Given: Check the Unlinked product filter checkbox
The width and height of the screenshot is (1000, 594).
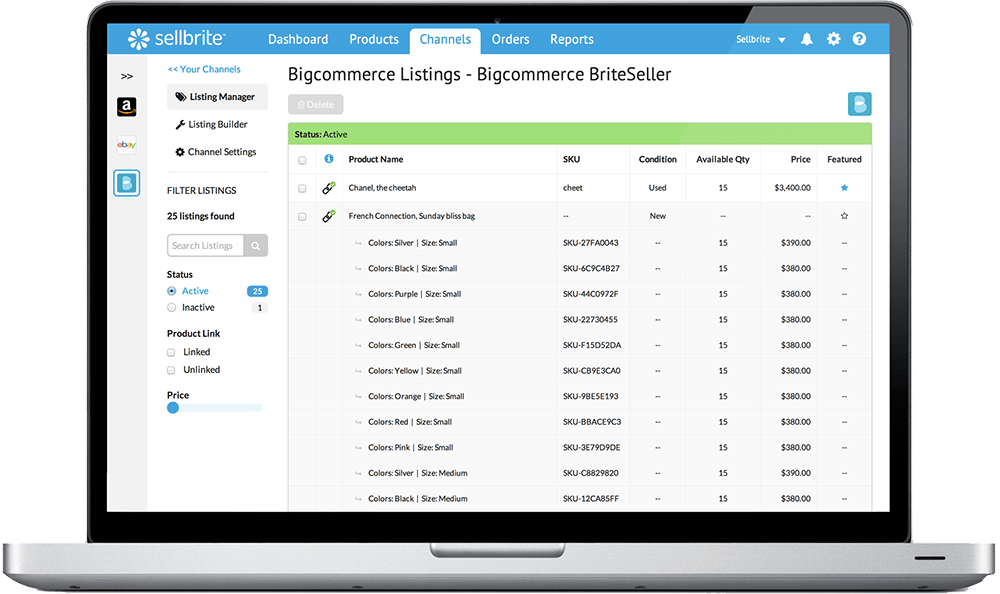Looking at the screenshot, I should pos(171,370).
